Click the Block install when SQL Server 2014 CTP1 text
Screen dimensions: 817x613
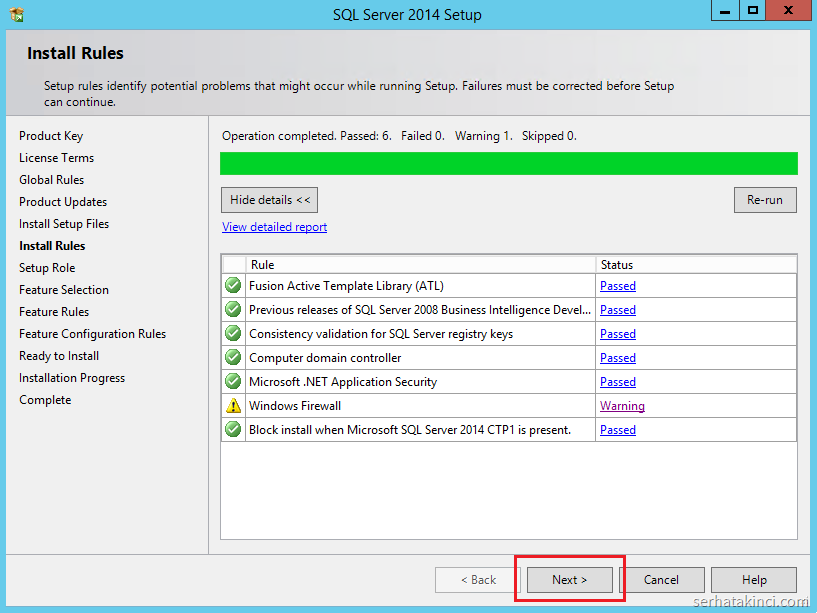click(x=410, y=430)
